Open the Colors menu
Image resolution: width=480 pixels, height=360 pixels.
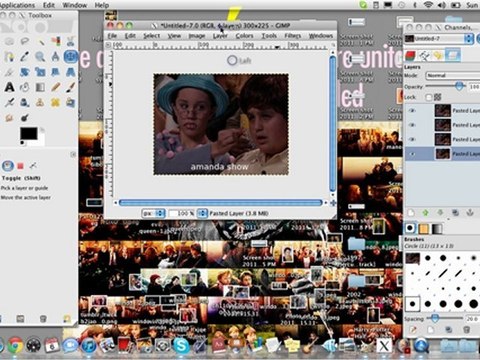pos(244,36)
